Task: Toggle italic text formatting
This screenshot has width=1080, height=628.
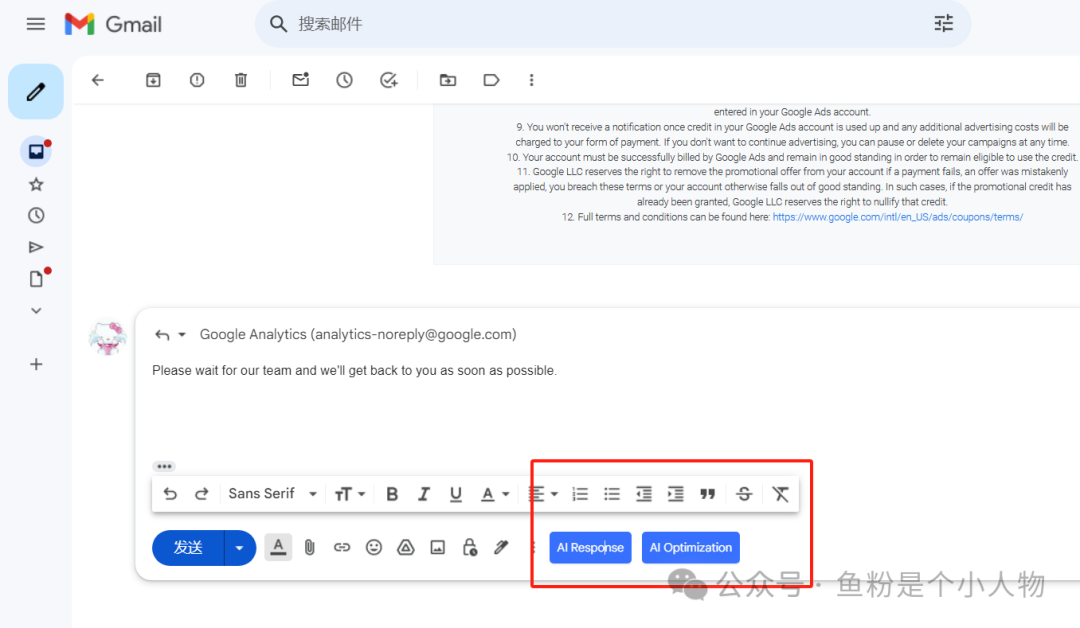Action: 424,494
